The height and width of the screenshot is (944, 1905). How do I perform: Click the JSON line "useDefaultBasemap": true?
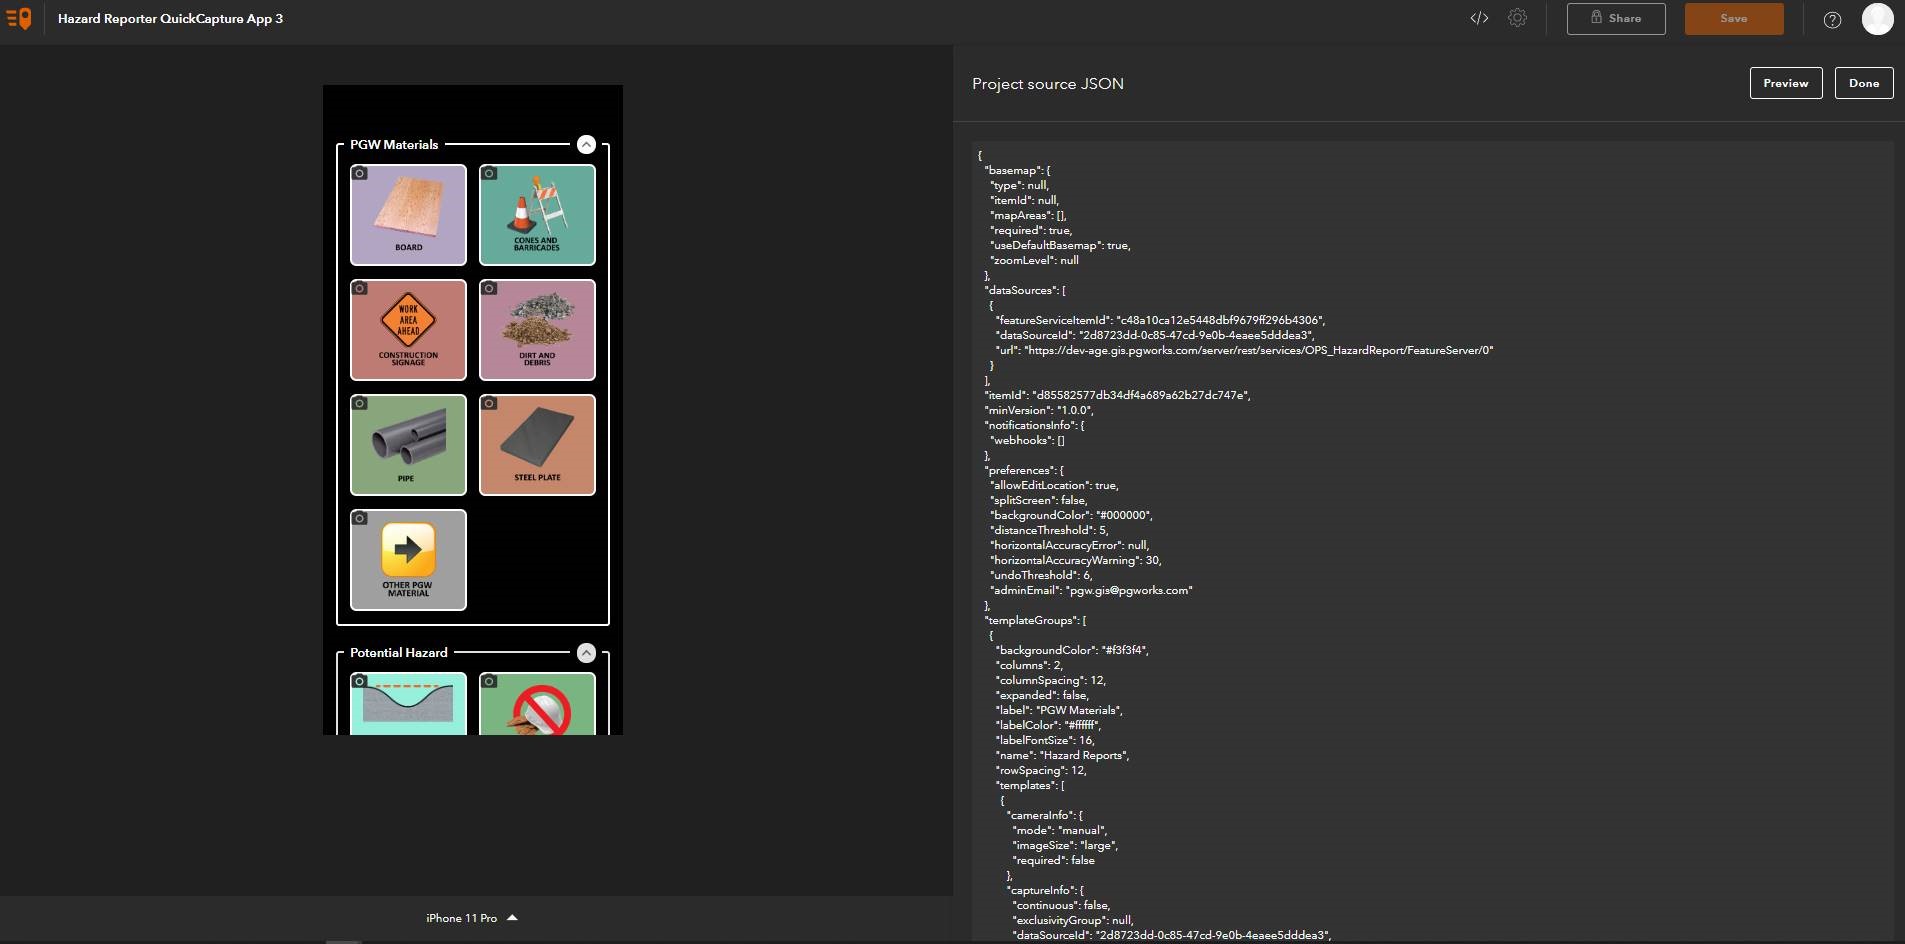click(1061, 245)
